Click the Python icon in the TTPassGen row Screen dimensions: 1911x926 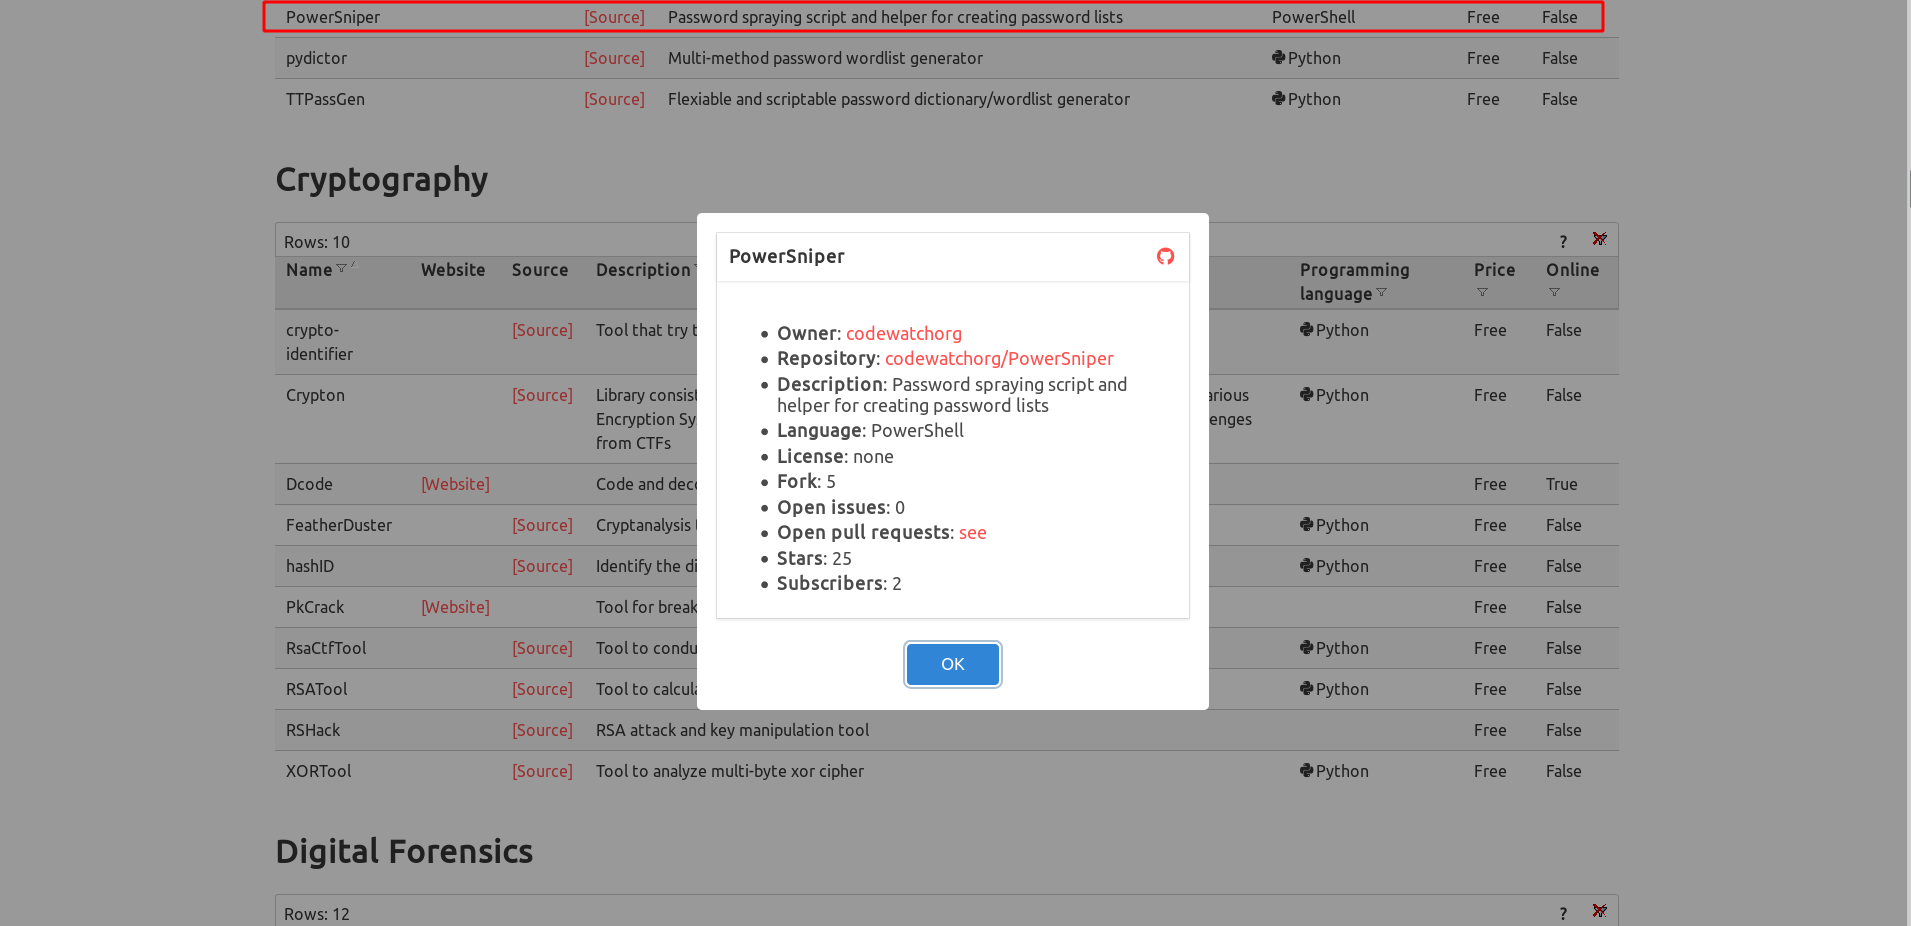1278,99
